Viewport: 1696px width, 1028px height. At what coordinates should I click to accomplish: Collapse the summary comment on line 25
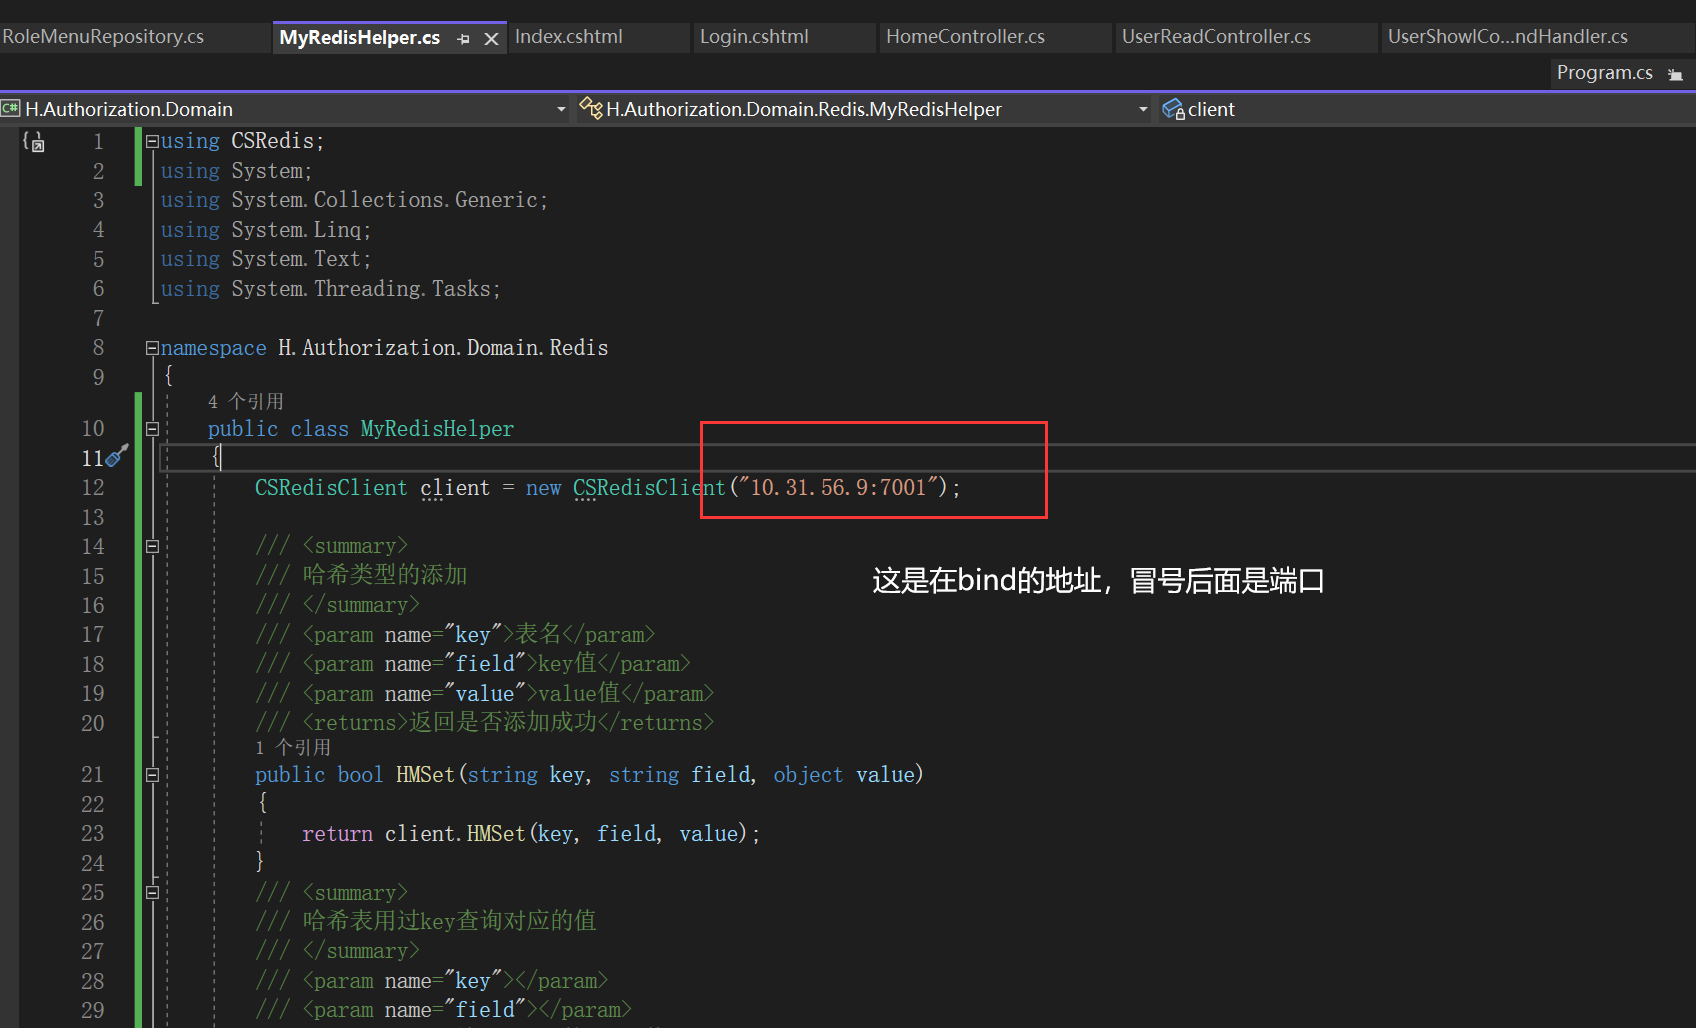[152, 892]
